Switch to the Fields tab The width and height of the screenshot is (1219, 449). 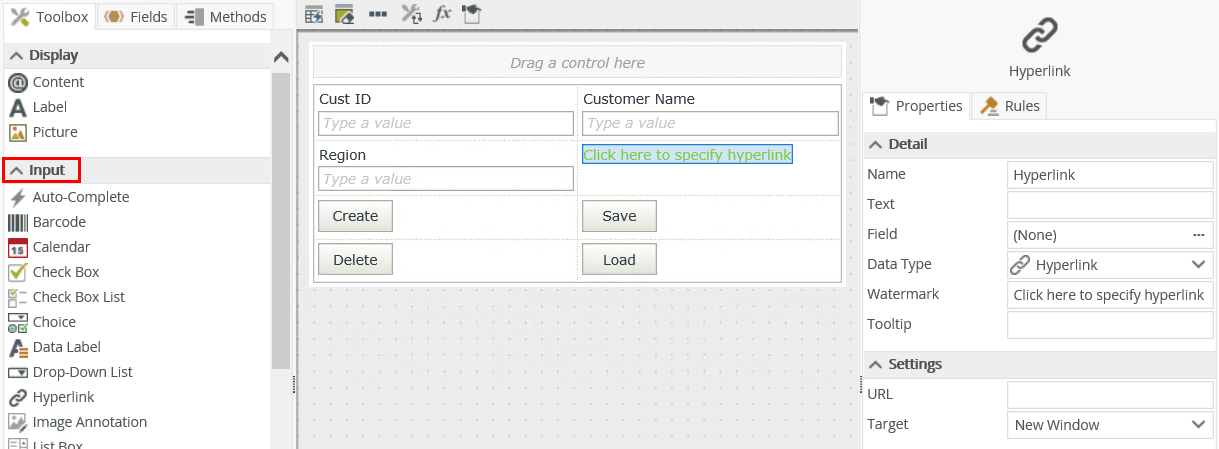[136, 16]
